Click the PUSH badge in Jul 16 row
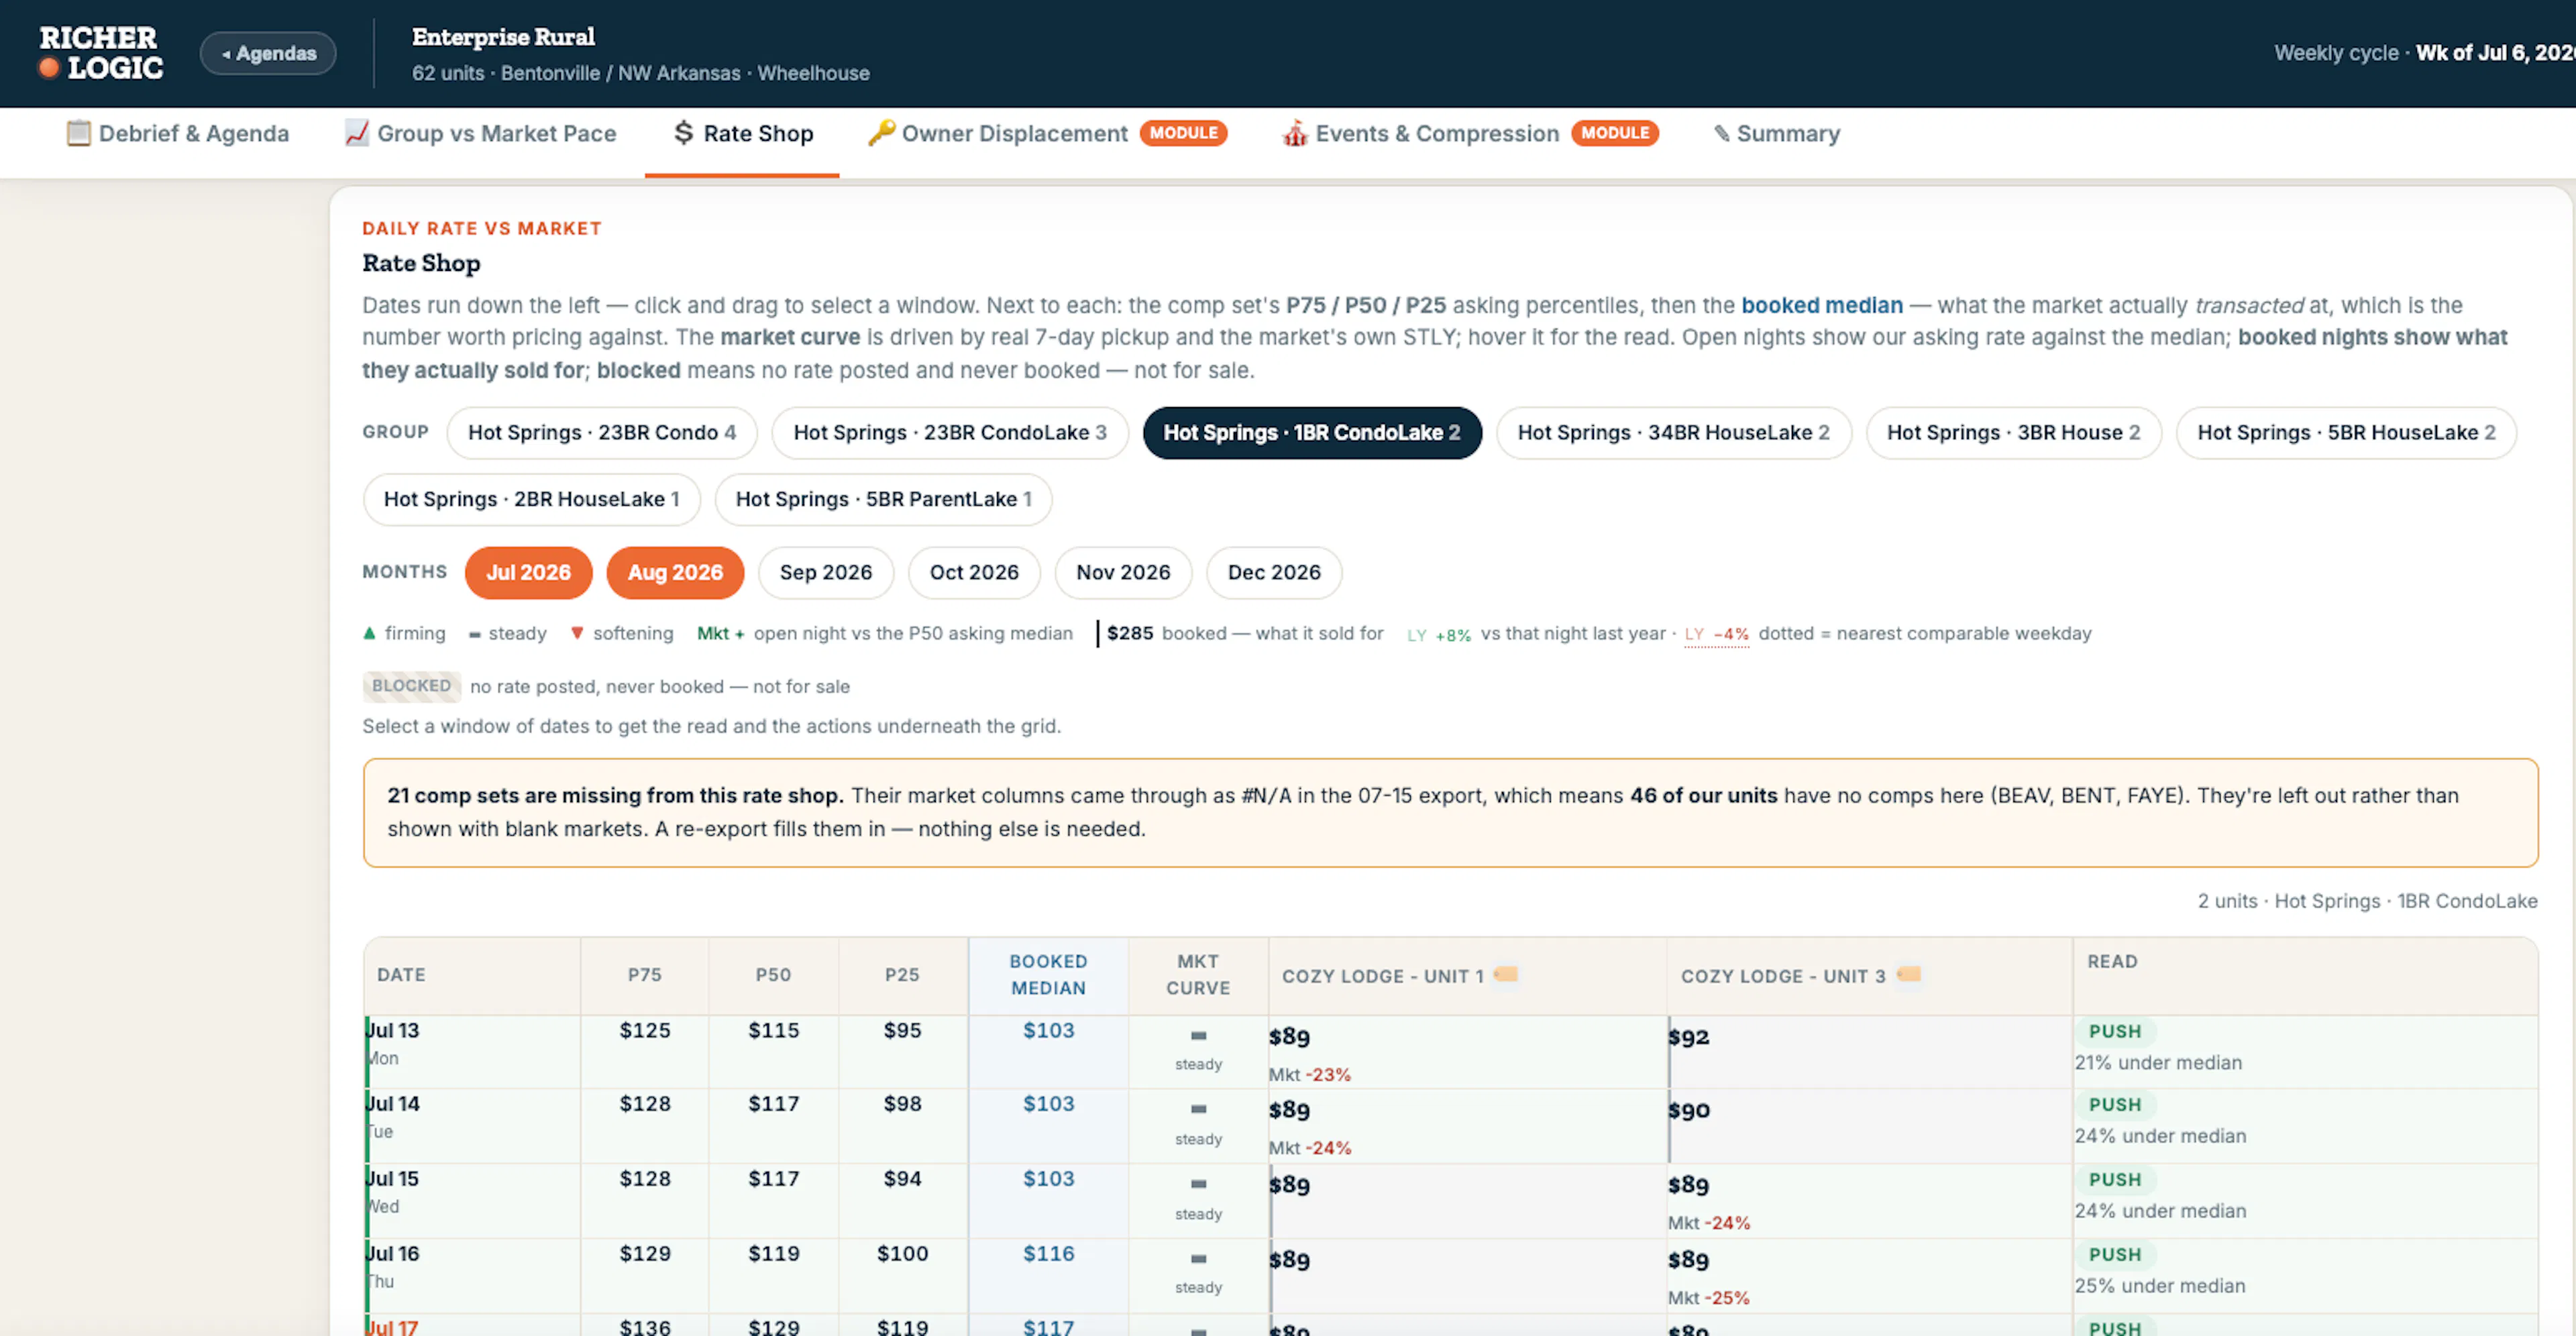The image size is (2576, 1336). click(x=2114, y=1255)
